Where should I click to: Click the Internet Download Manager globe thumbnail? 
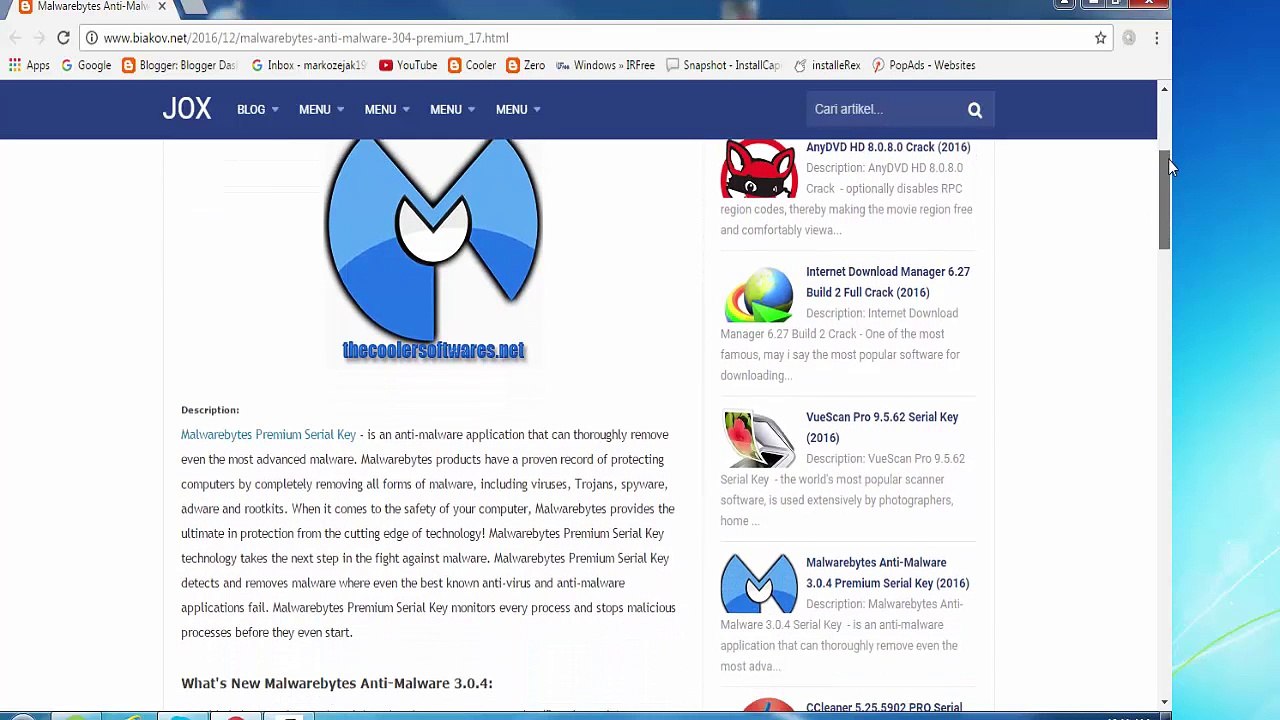(x=759, y=294)
